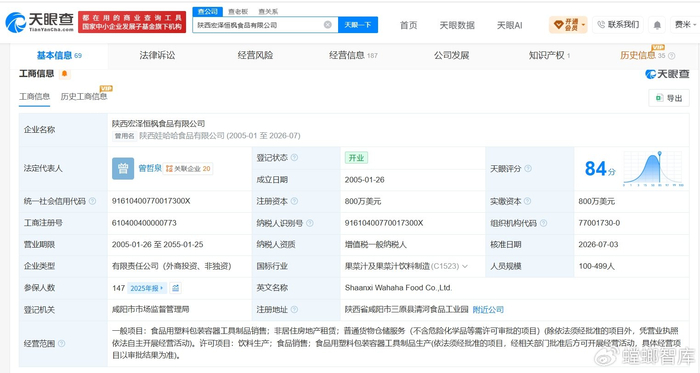Image resolution: width=700 pixels, height=373 pixels.
Task: Click bell alert icon beside 工商信息 heading
Action: [65, 74]
